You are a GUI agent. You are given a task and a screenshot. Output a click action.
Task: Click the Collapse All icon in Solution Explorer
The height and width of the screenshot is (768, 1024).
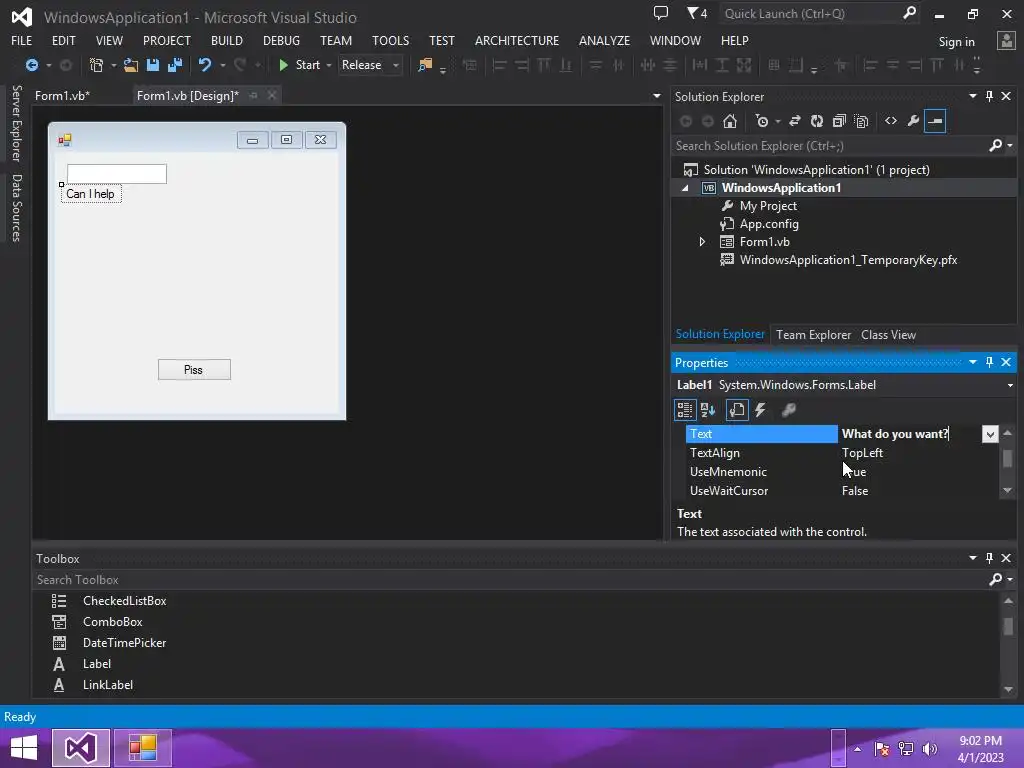(839, 121)
